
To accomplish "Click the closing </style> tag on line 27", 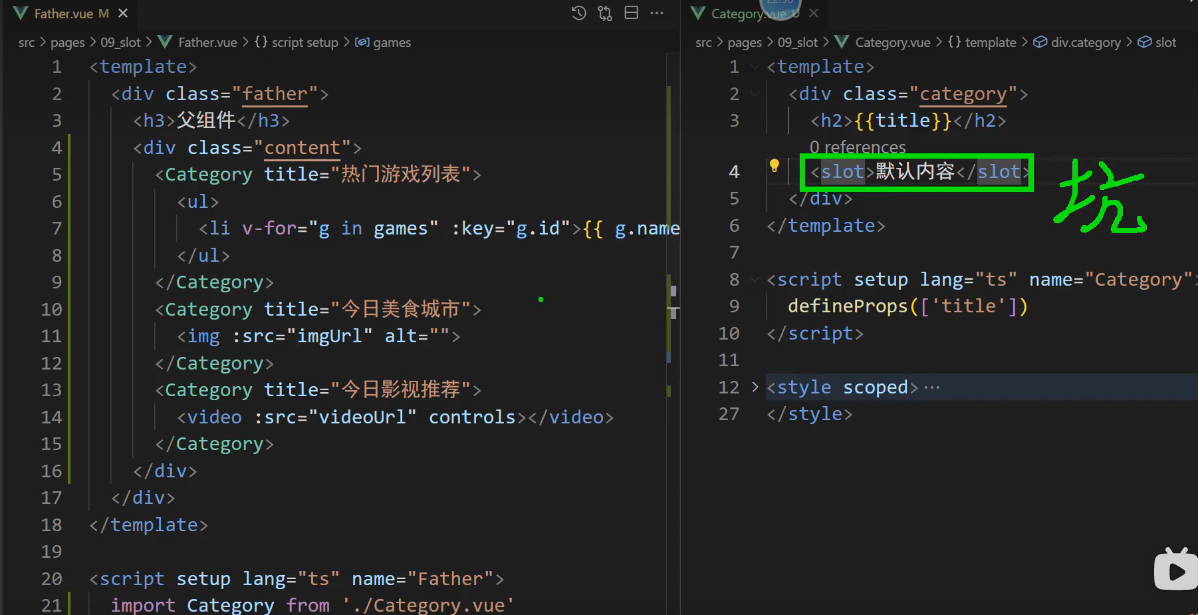I will [x=809, y=414].
